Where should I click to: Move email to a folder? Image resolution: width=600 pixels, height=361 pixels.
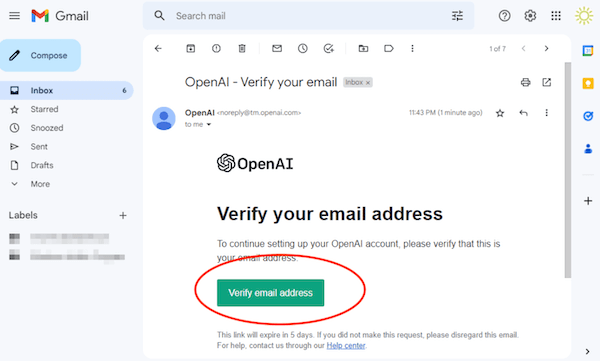tap(363, 49)
